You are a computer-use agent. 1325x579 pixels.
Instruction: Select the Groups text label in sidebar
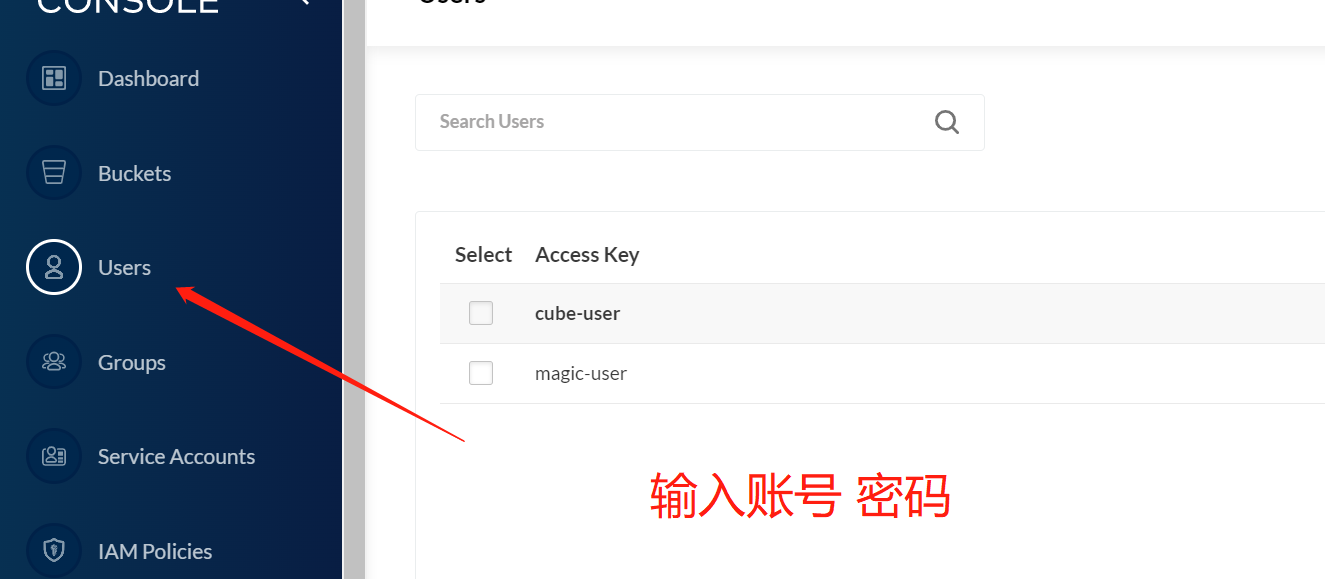tap(132, 362)
